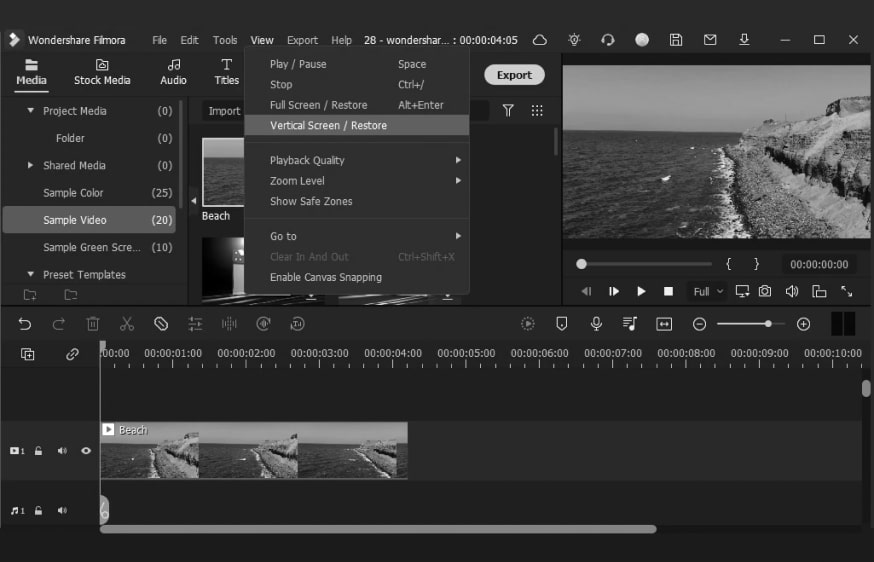
Task: Select the Beach clip on the timeline
Action: click(253, 452)
